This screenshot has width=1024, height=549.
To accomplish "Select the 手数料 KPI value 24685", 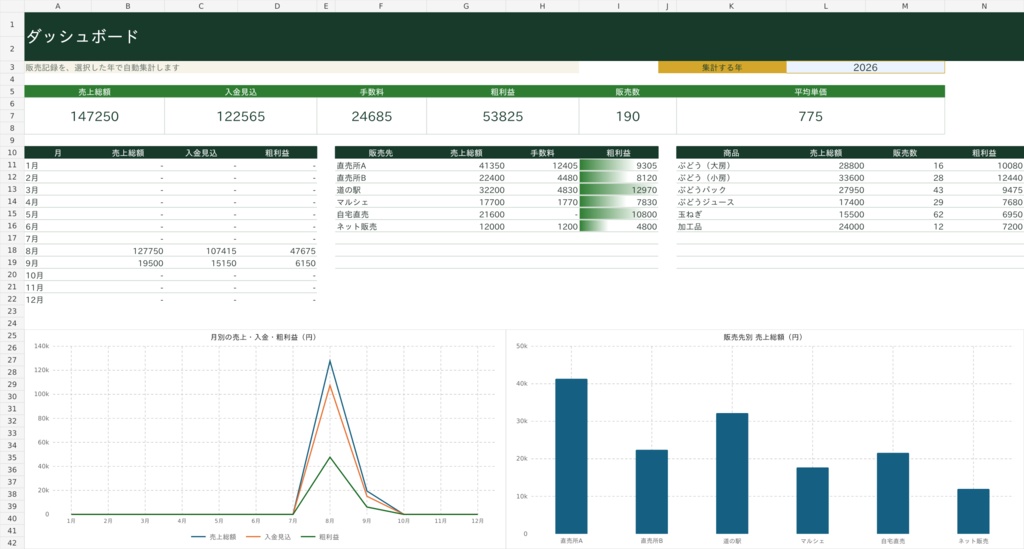I will 372,116.
